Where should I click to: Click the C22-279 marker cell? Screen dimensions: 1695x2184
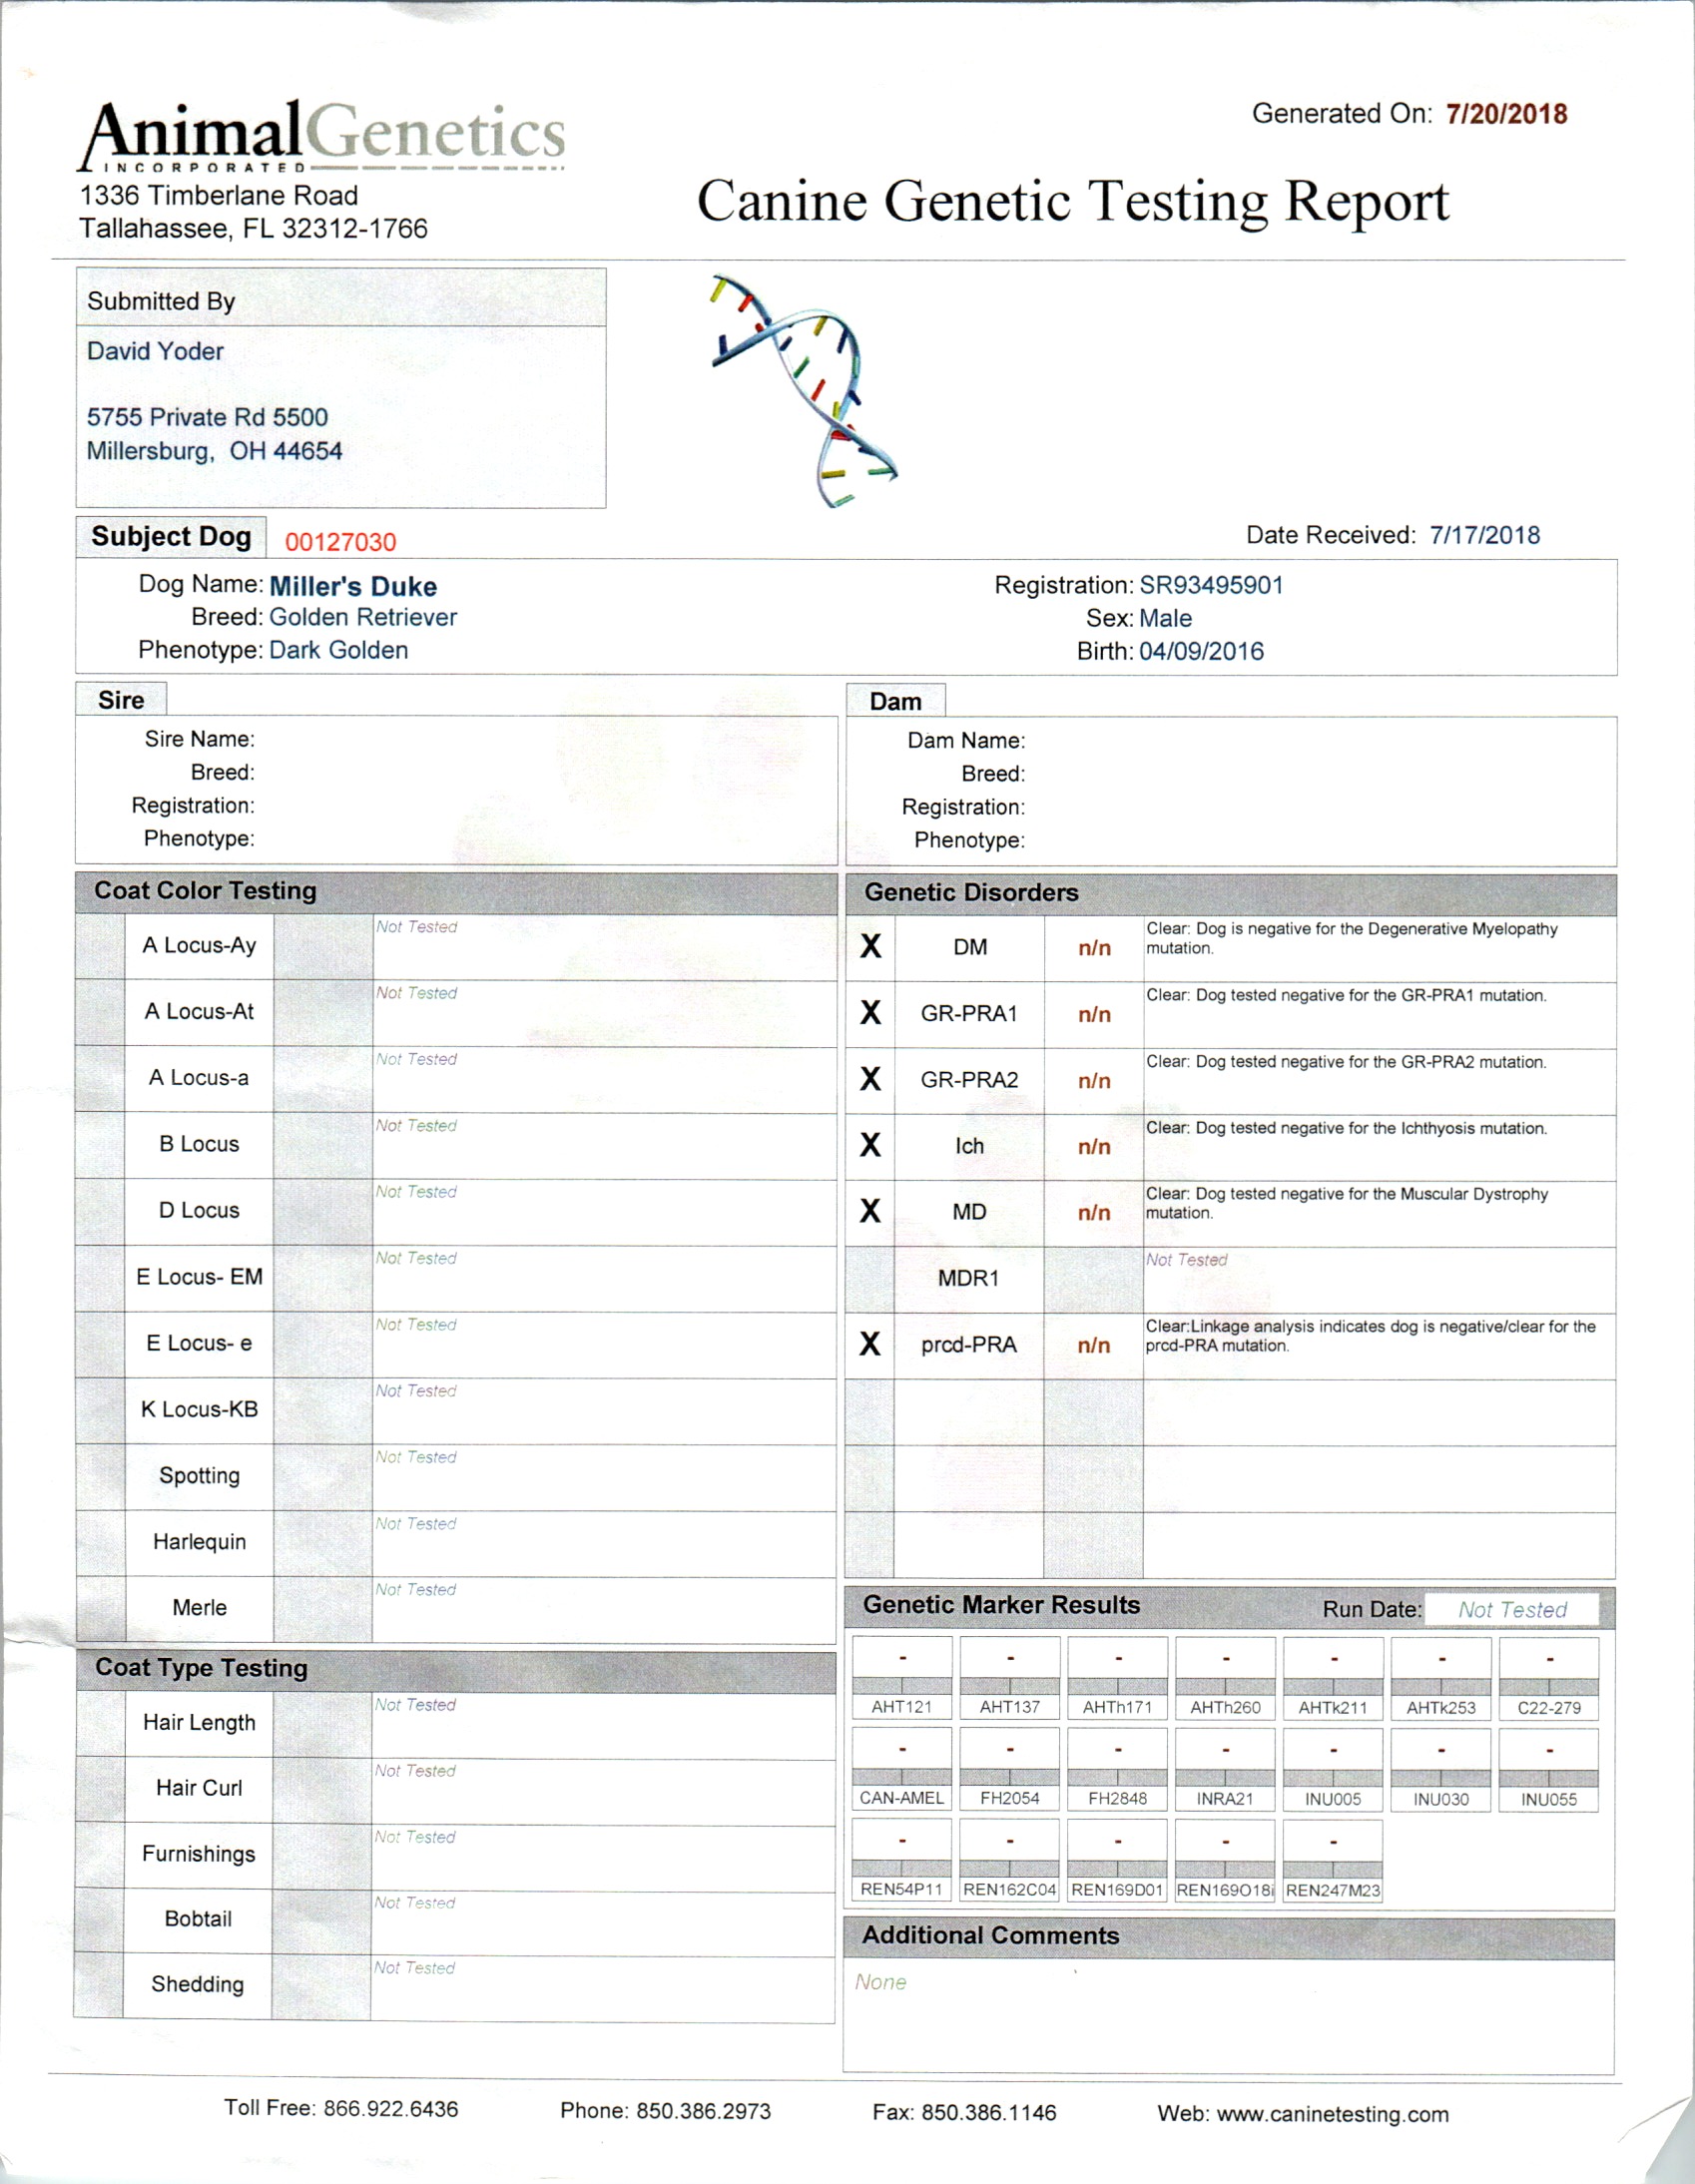click(x=1550, y=1677)
